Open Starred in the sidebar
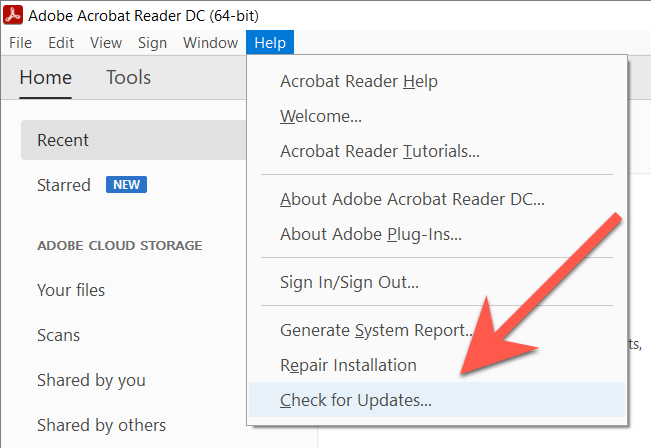The width and height of the screenshot is (651, 448). pyautogui.click(x=64, y=185)
